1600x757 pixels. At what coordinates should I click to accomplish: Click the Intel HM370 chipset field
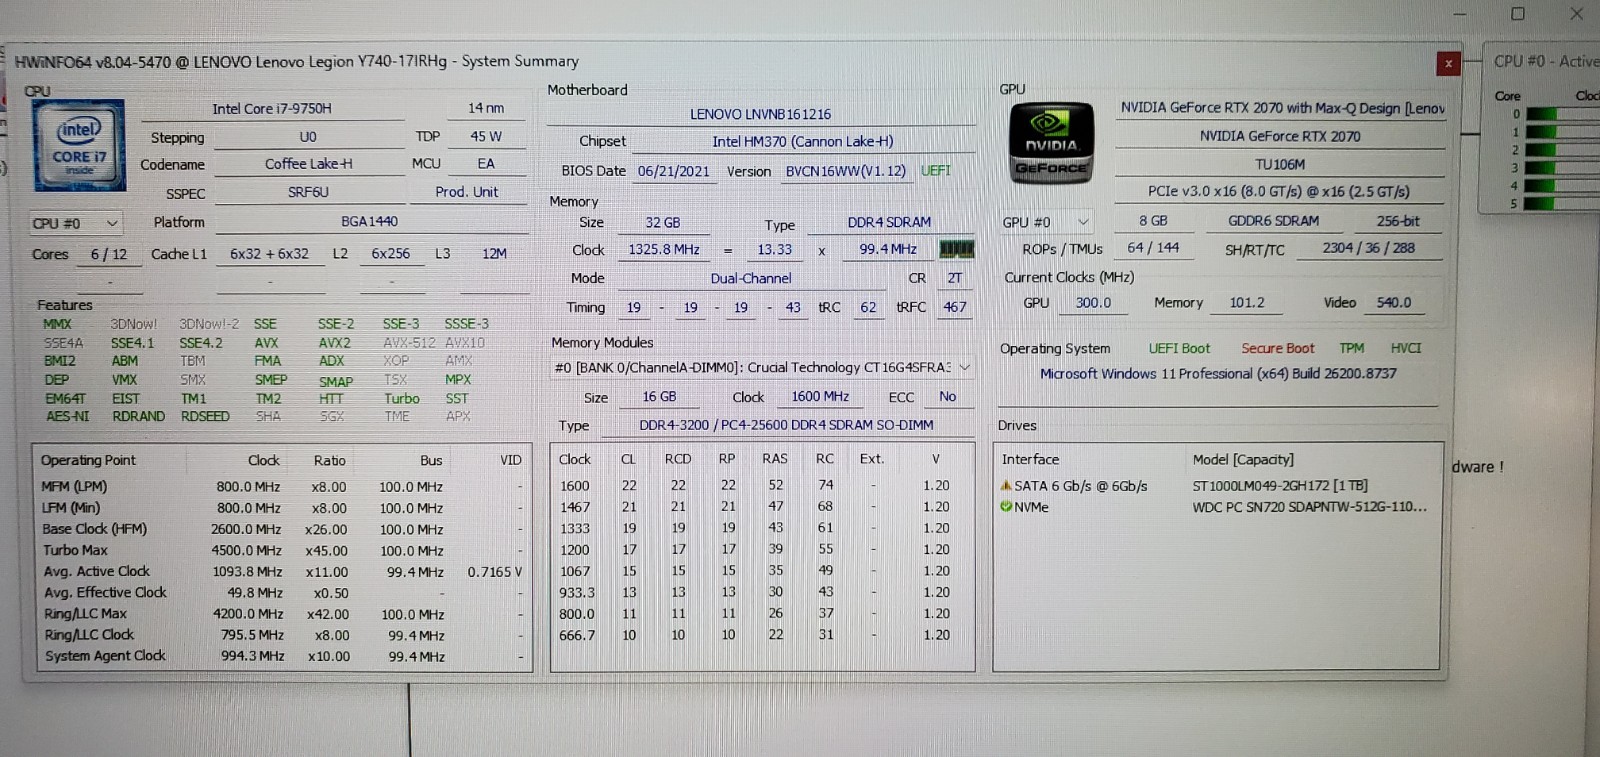(x=803, y=142)
